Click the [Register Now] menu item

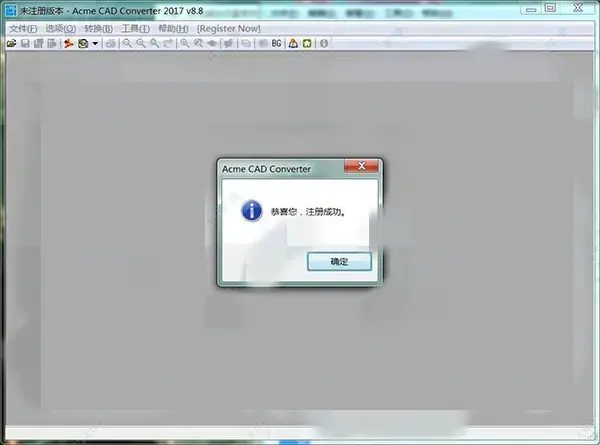228,29
